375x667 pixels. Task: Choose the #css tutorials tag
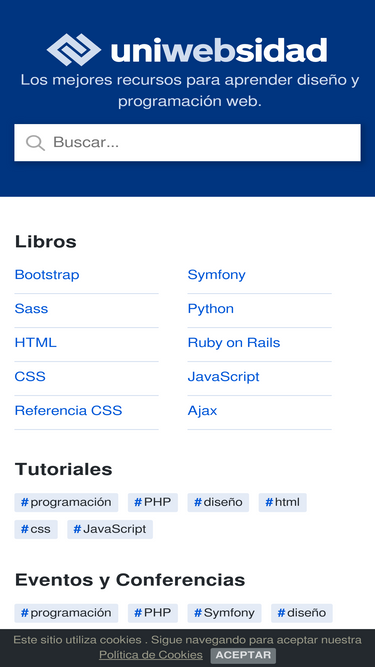36,529
